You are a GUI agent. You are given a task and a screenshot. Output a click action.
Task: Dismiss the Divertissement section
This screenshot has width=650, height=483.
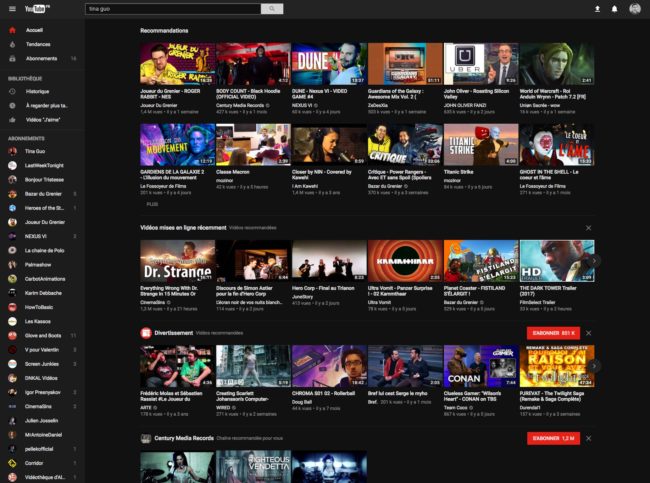pos(588,333)
